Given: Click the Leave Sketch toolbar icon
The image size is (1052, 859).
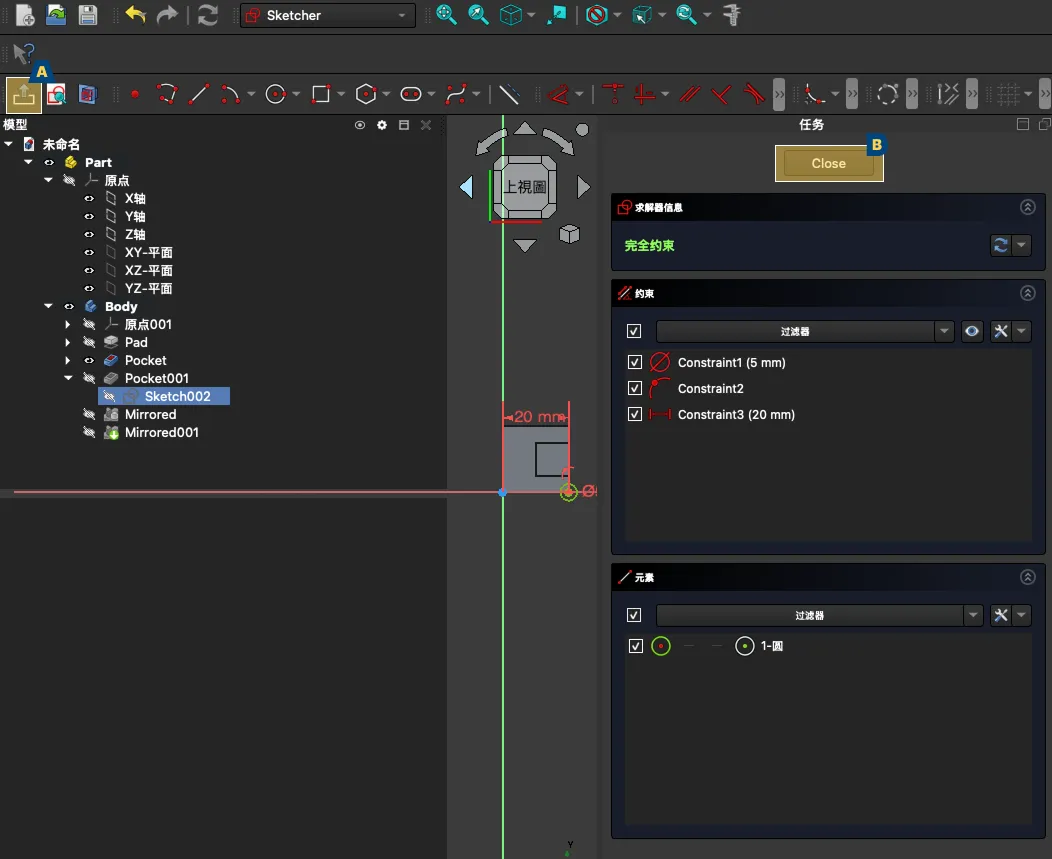Looking at the screenshot, I should pos(24,95).
